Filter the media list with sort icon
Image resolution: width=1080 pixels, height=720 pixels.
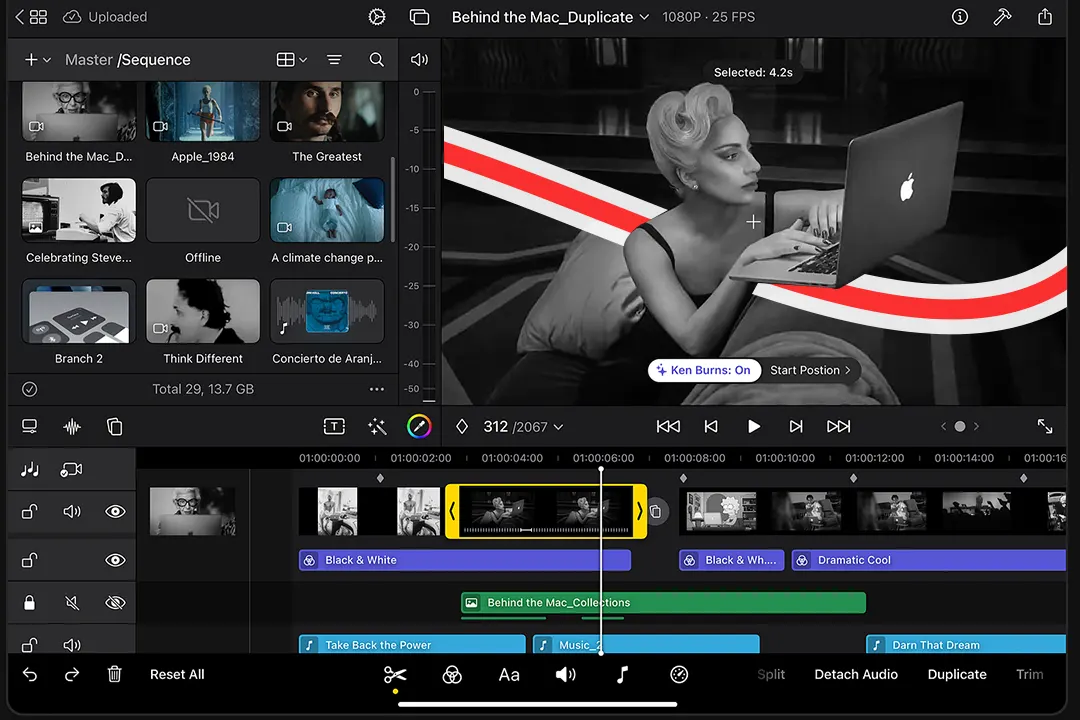tap(334, 60)
